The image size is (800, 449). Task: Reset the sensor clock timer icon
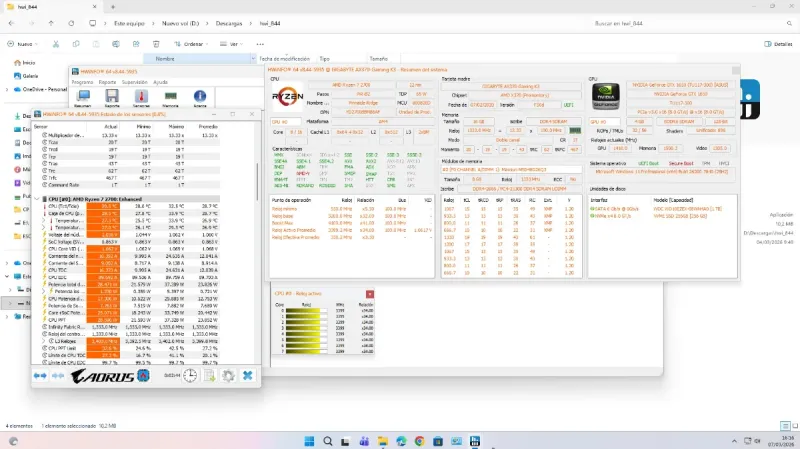190,376
